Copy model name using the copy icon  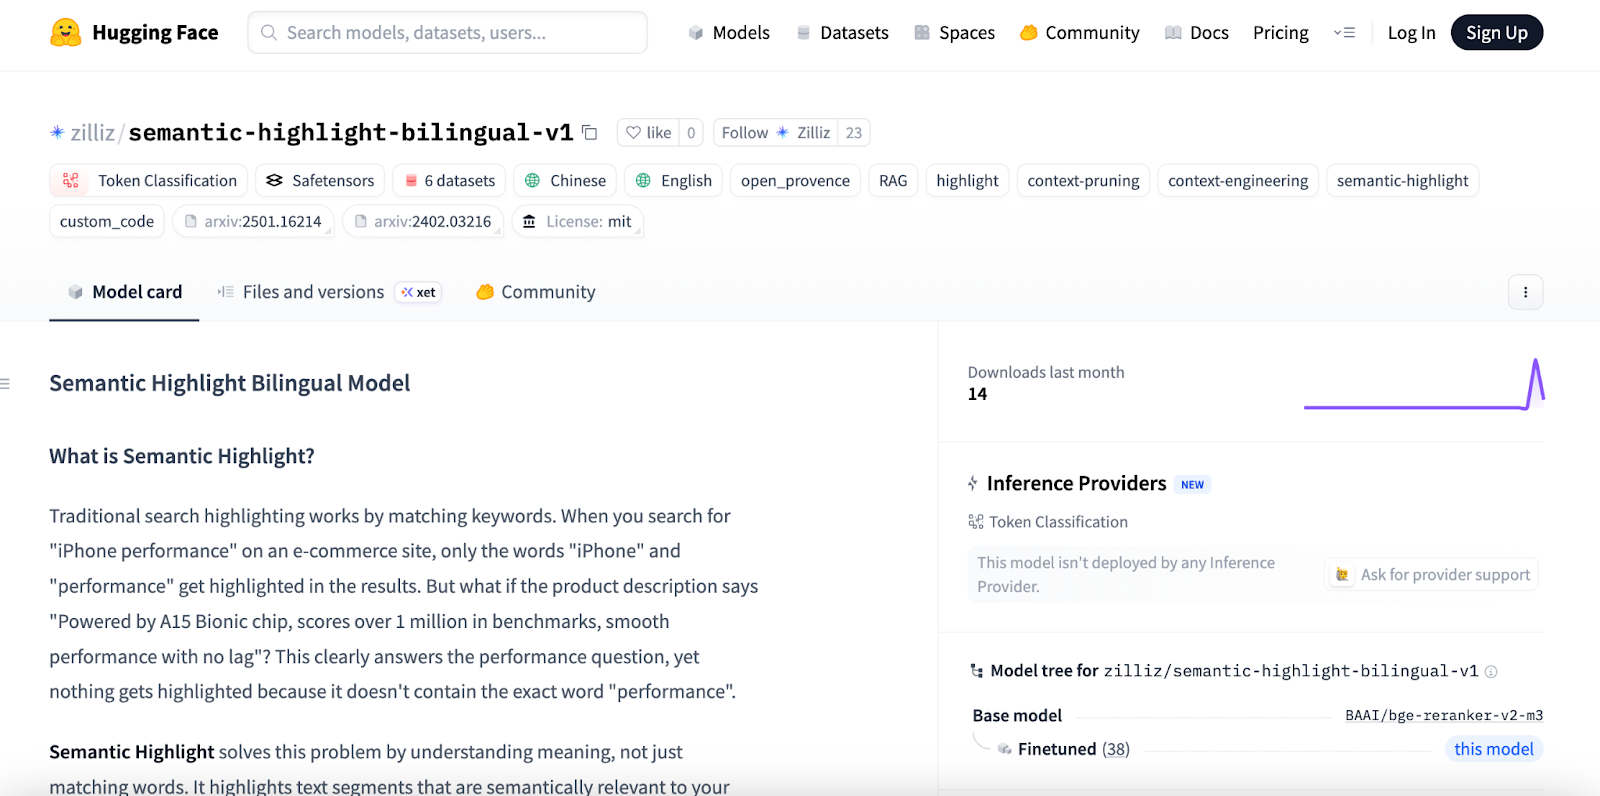tap(590, 133)
